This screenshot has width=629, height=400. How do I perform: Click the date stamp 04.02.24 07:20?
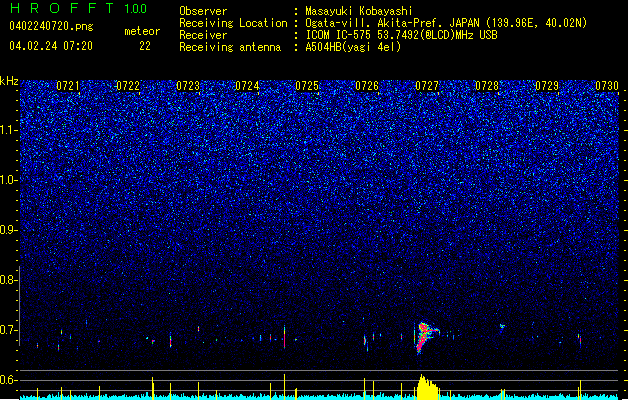coord(51,46)
